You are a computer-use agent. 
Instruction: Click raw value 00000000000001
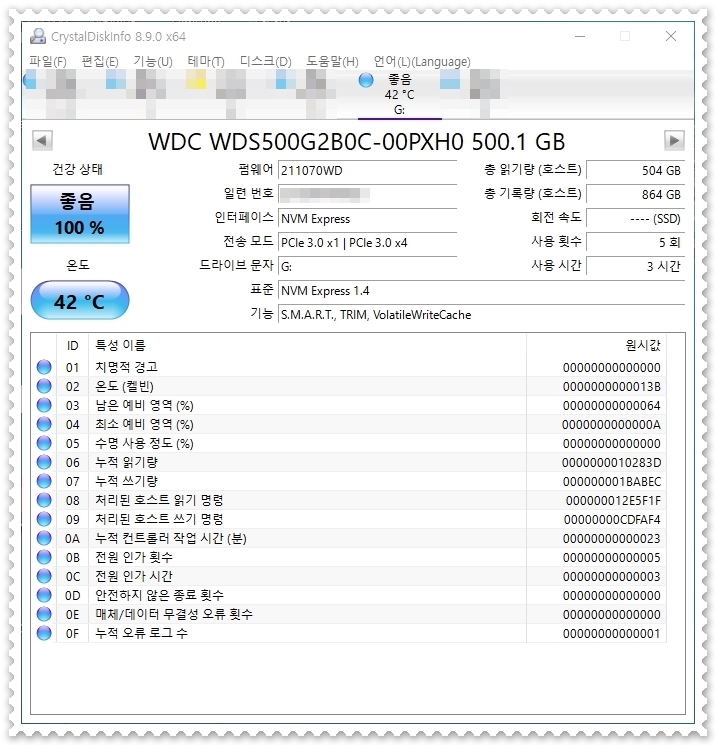click(x=611, y=634)
